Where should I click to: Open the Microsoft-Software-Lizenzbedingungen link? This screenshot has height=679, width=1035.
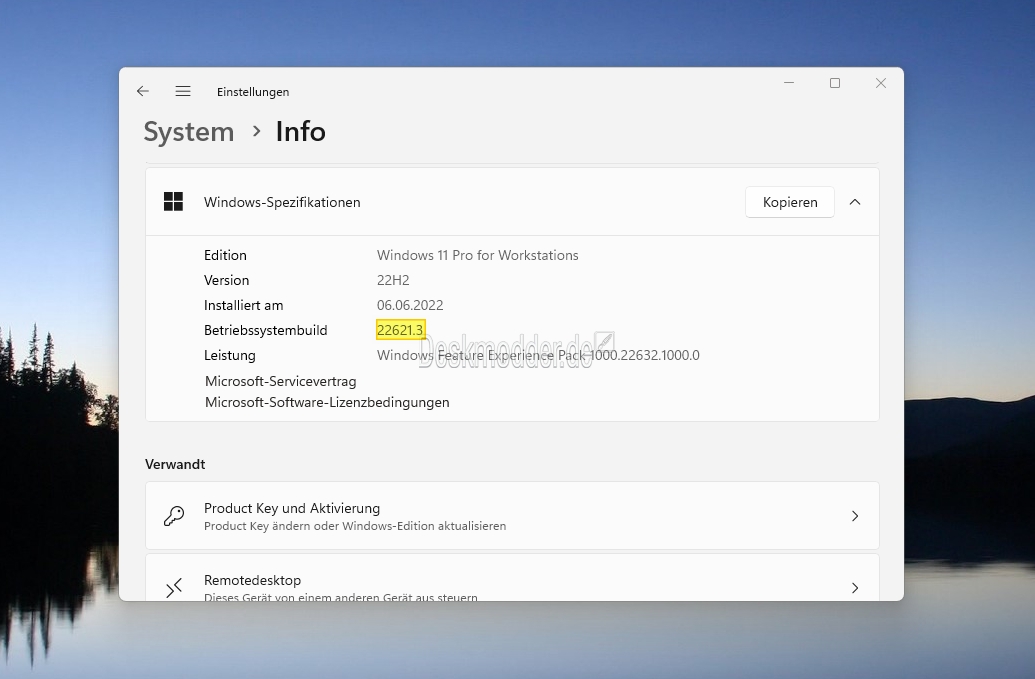pos(327,403)
